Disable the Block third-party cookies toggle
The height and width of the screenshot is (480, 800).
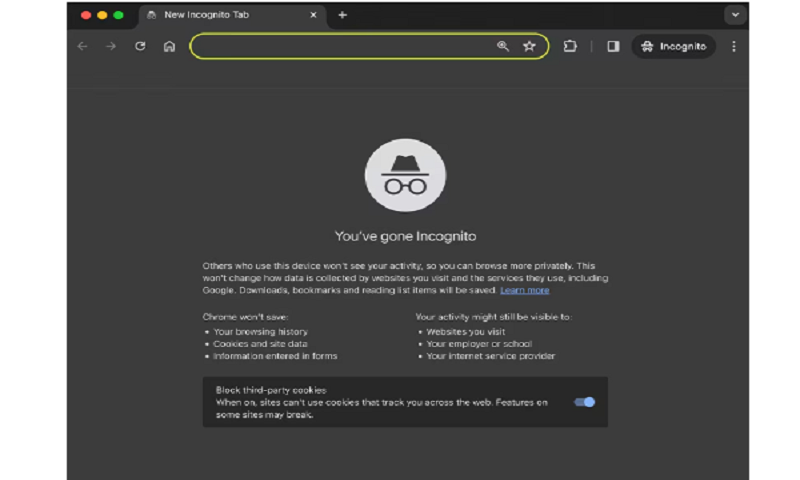584,402
